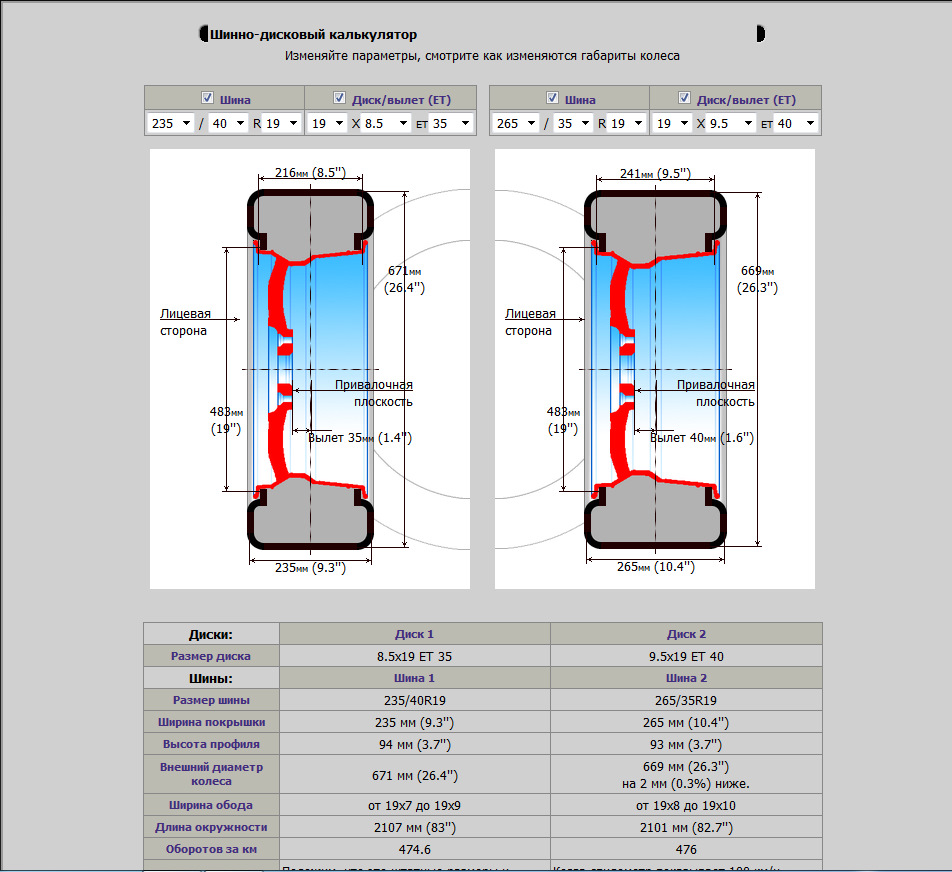The height and width of the screenshot is (872, 952).
Task: Click the 474.6 revolutions cell
Action: pyautogui.click(x=415, y=850)
